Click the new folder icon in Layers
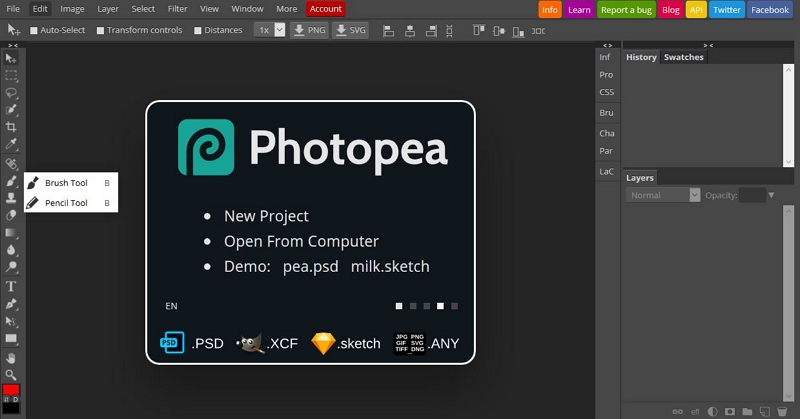Image resolution: width=800 pixels, height=419 pixels. click(x=747, y=411)
